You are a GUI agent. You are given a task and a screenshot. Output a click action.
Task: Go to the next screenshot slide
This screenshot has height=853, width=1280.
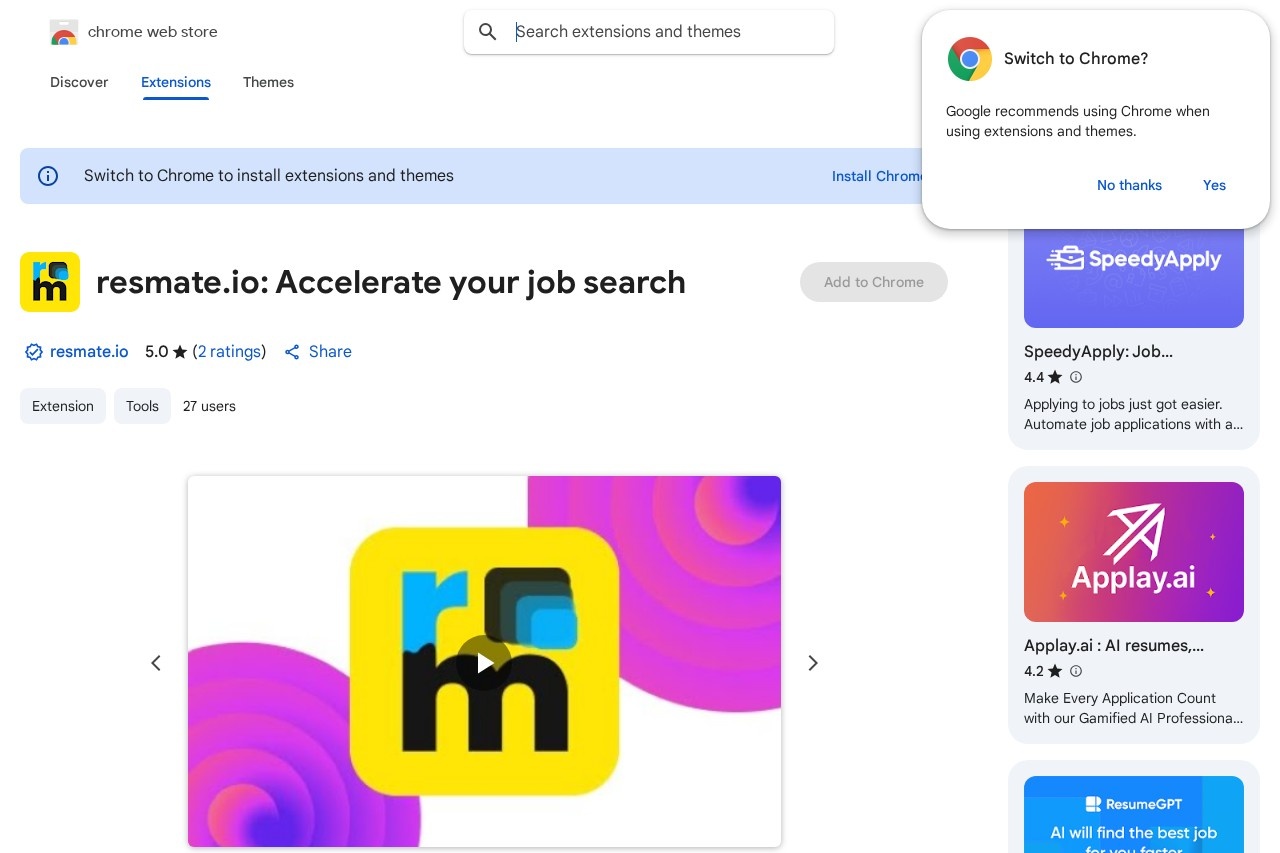pyautogui.click(x=813, y=663)
